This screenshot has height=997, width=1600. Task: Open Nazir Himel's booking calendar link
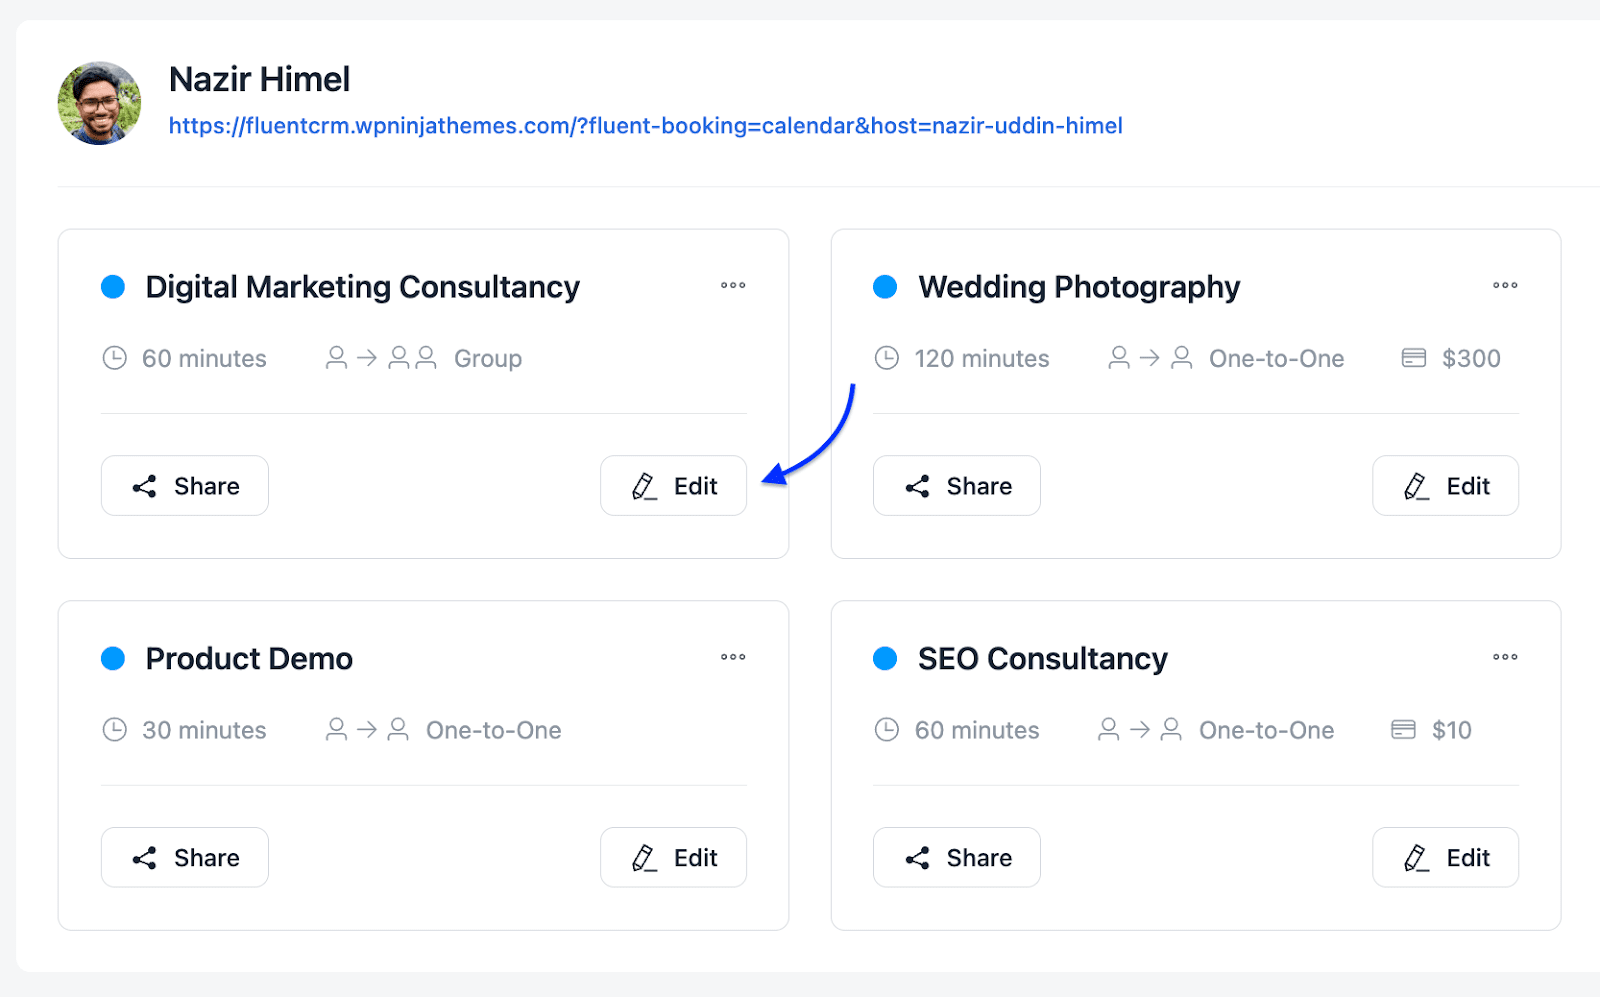point(645,126)
